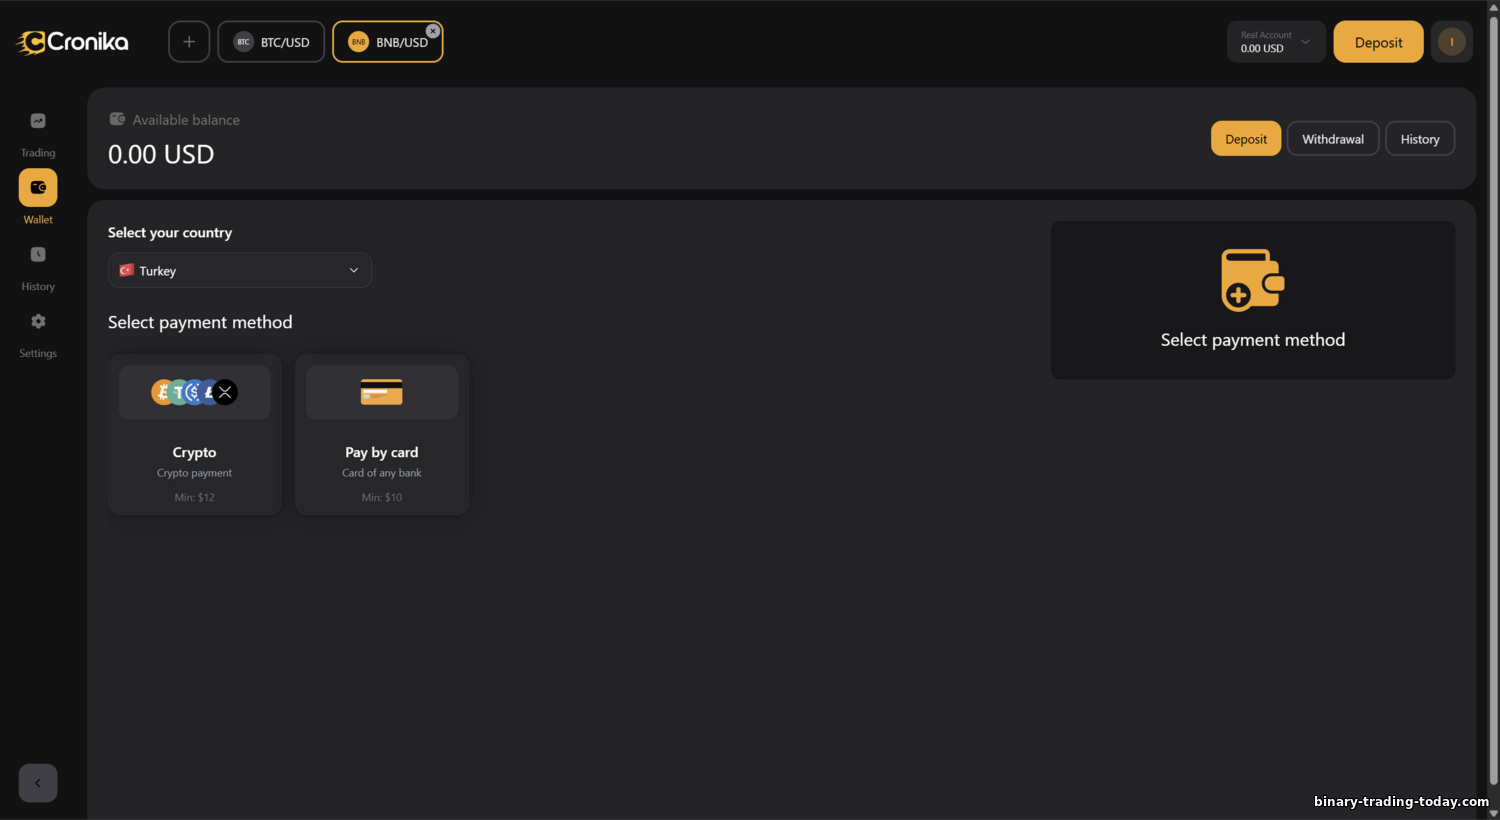Click the Cronika logo

(x=73, y=42)
